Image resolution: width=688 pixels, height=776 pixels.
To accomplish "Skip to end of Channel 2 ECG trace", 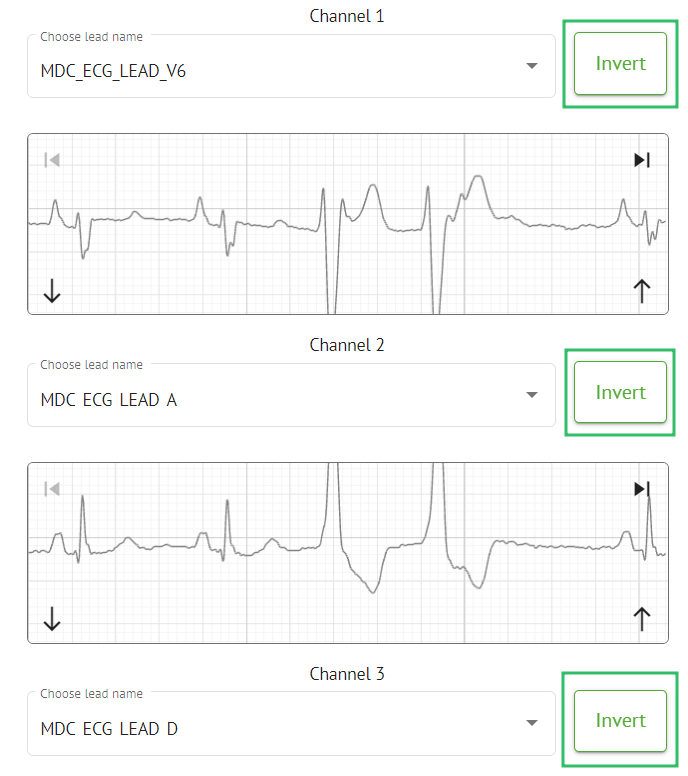I will click(x=642, y=489).
